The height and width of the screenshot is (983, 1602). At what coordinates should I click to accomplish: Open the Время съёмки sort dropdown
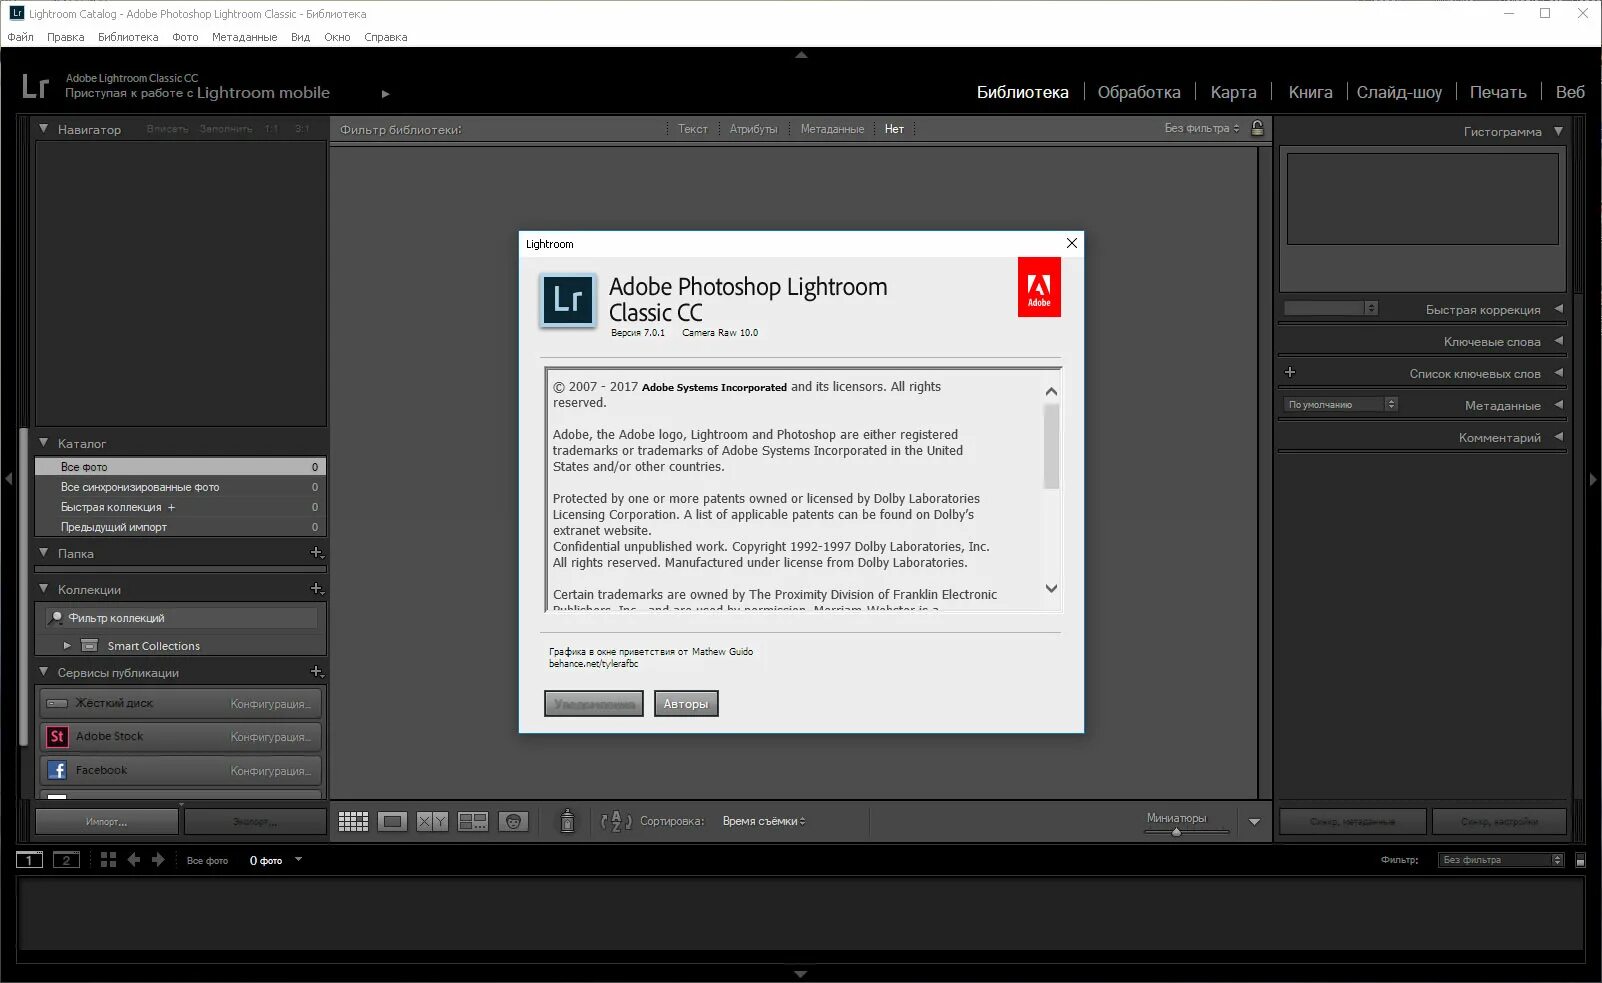coord(764,821)
